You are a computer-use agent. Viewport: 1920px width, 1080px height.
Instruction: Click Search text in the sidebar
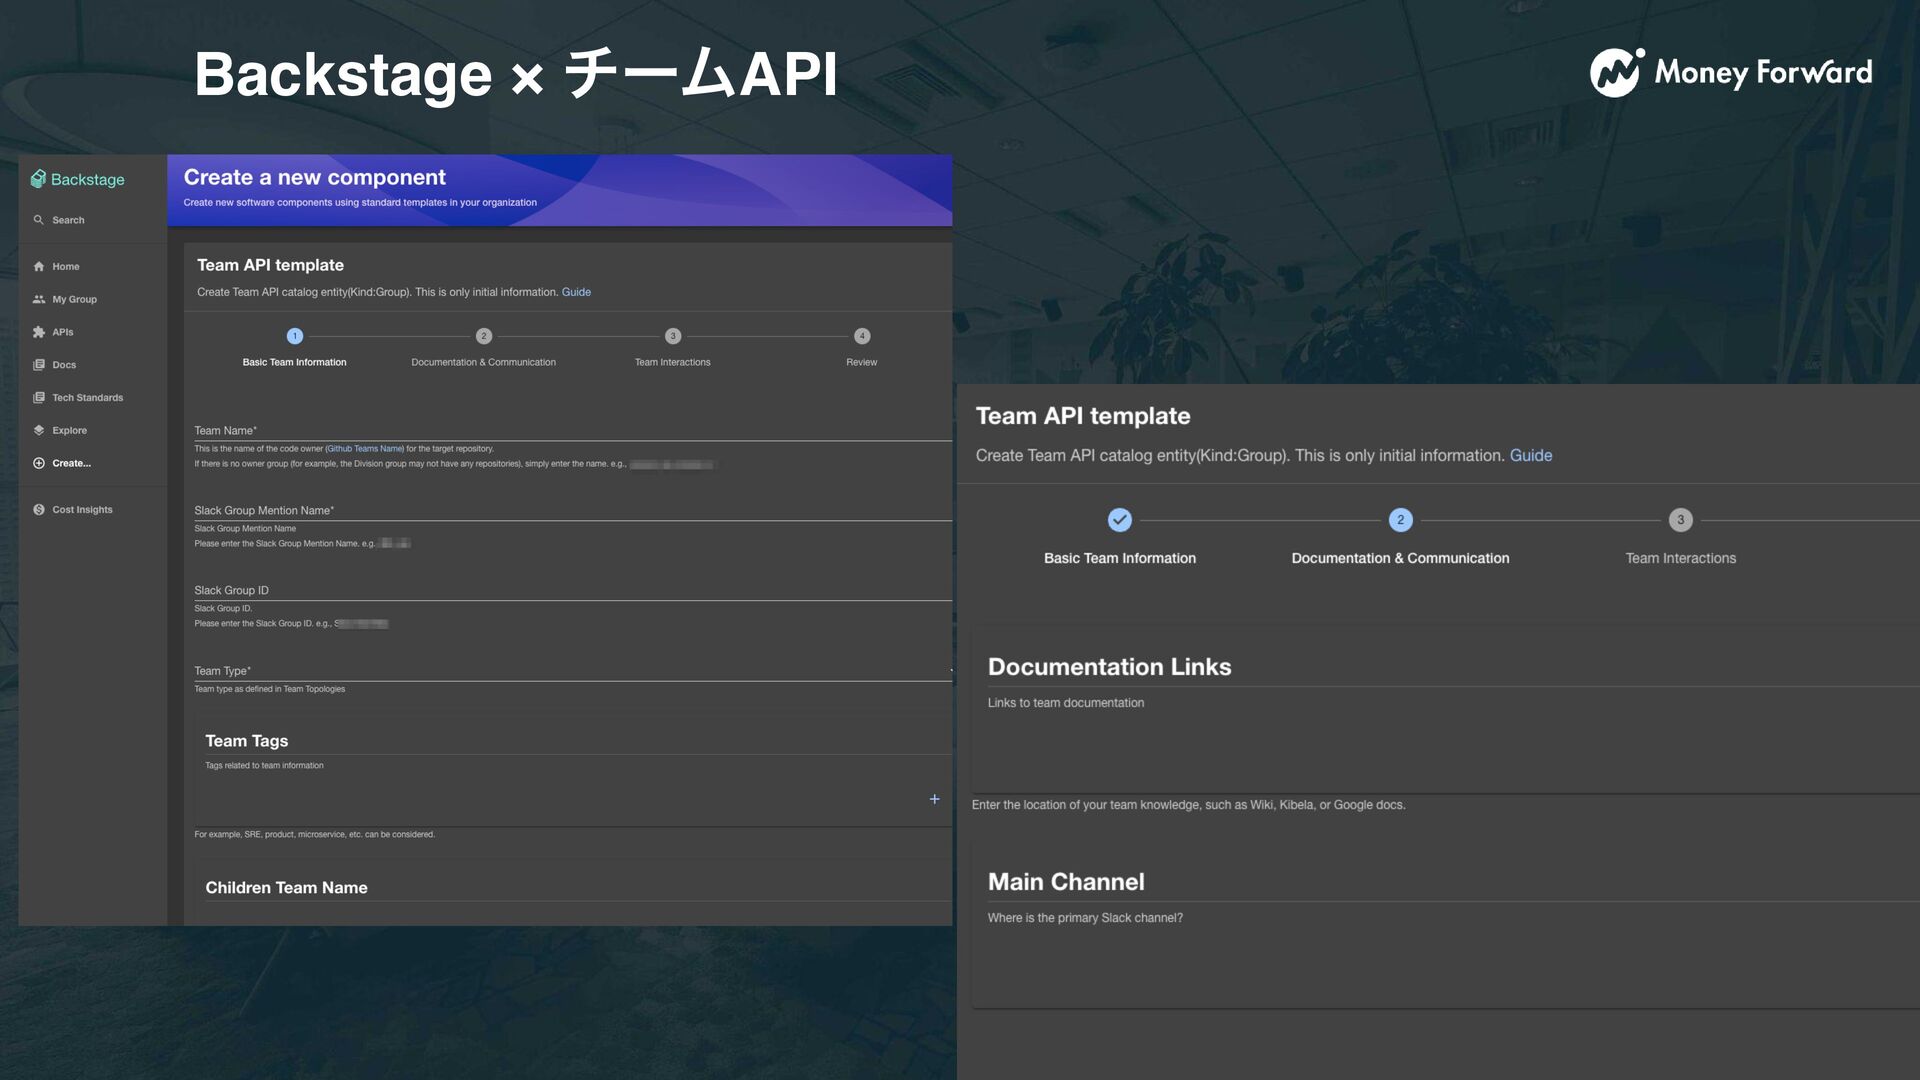pyautogui.click(x=69, y=220)
